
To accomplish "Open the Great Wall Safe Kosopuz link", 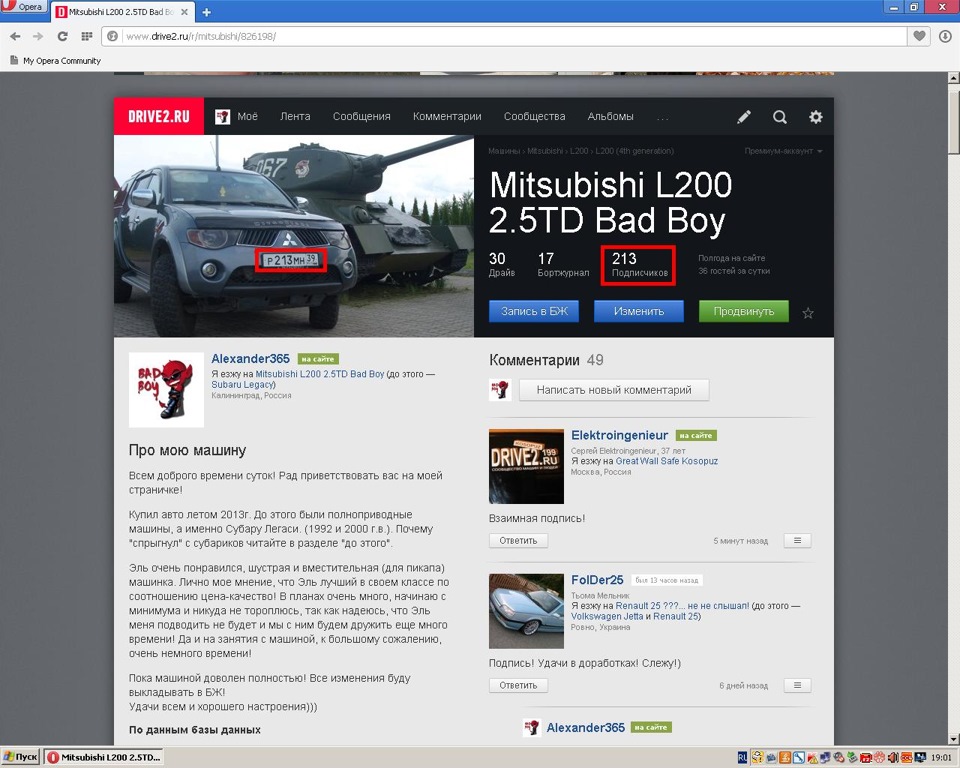I will pyautogui.click(x=667, y=461).
